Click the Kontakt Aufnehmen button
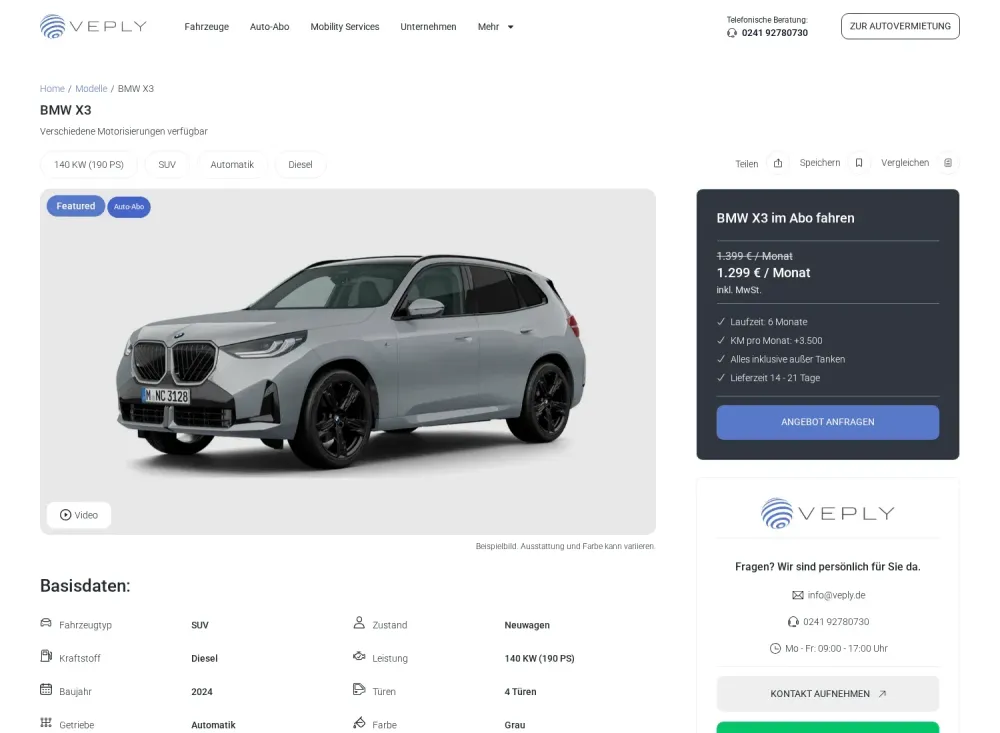This screenshot has height=733, width=1000. 827,693
